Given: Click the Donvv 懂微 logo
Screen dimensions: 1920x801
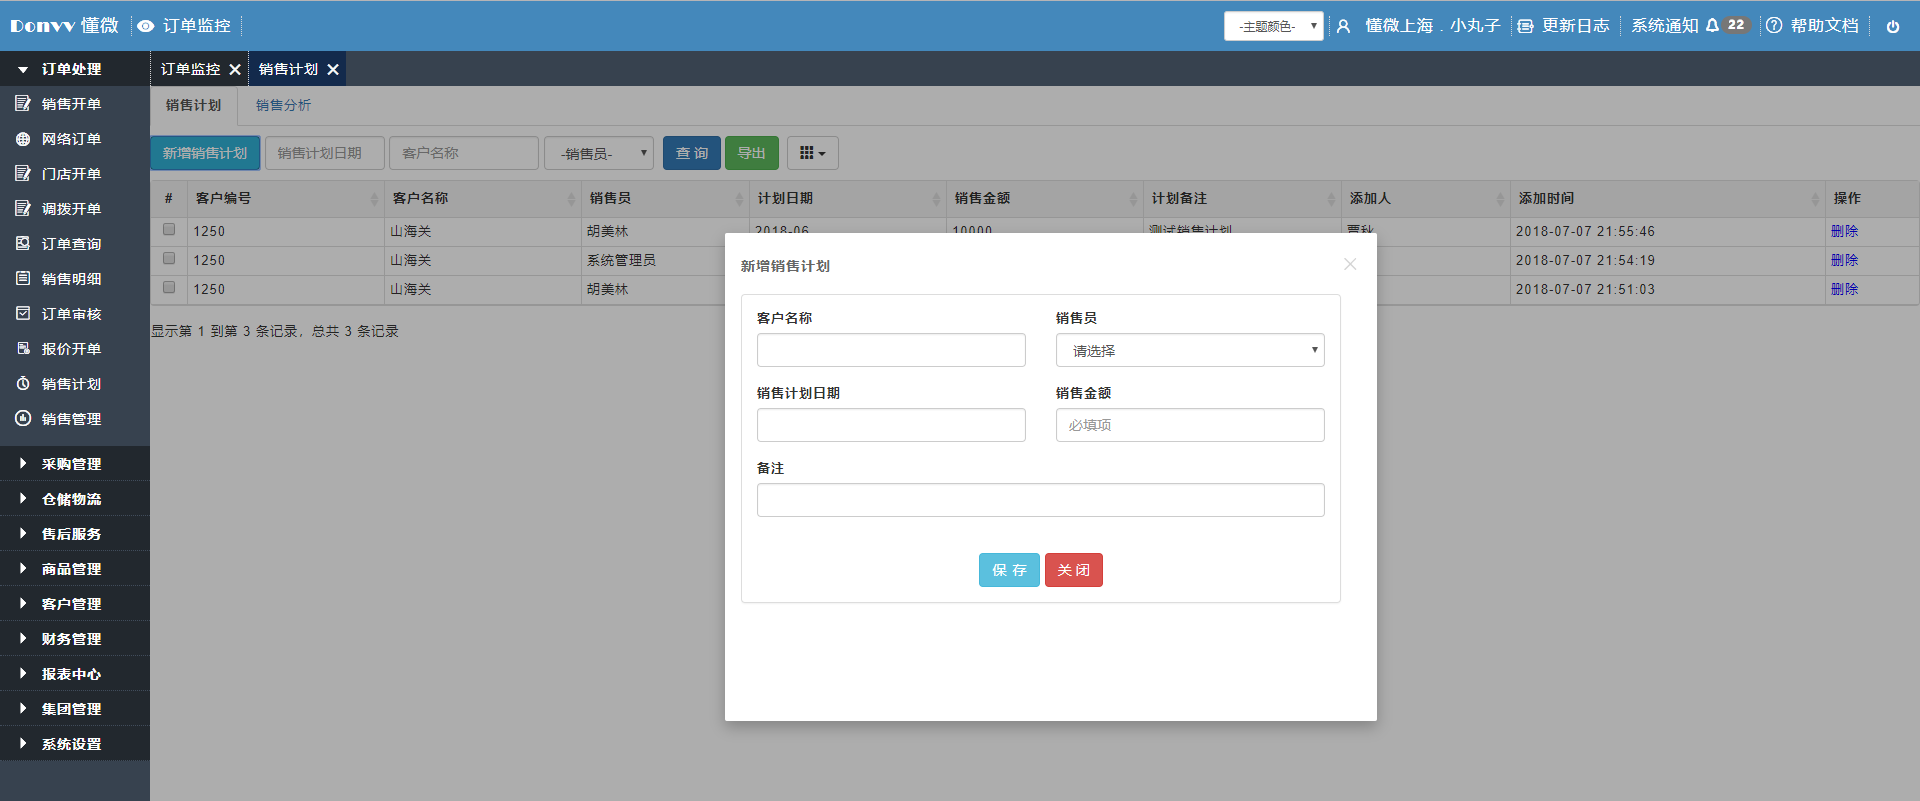Looking at the screenshot, I should pos(64,26).
